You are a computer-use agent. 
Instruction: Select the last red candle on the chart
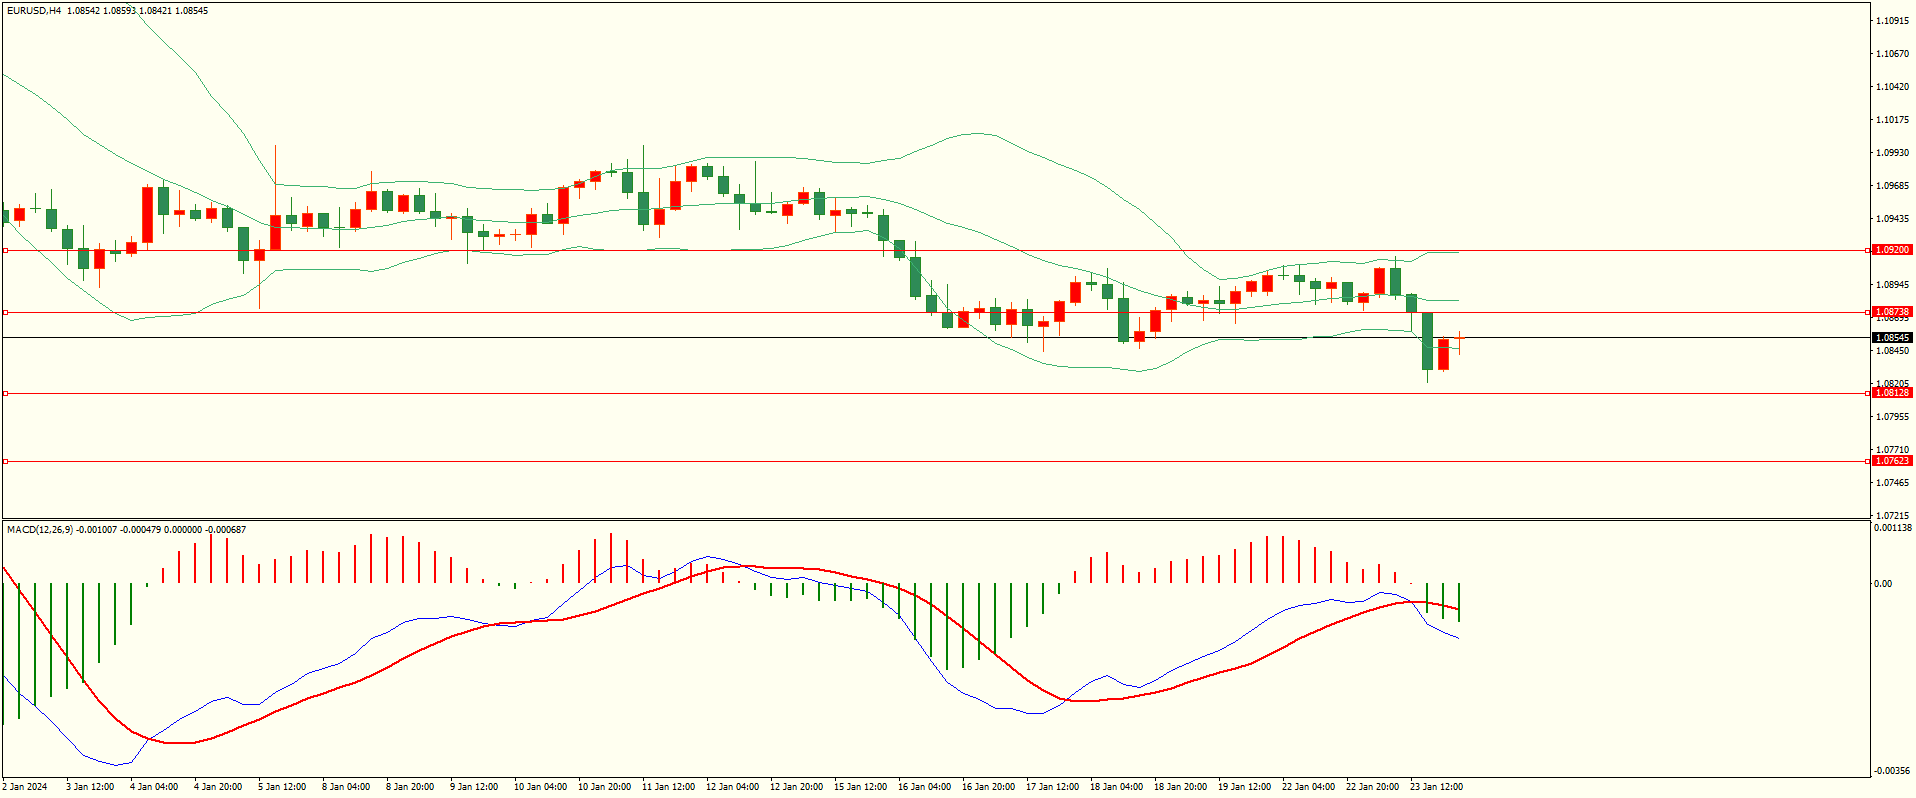[x=1443, y=354]
